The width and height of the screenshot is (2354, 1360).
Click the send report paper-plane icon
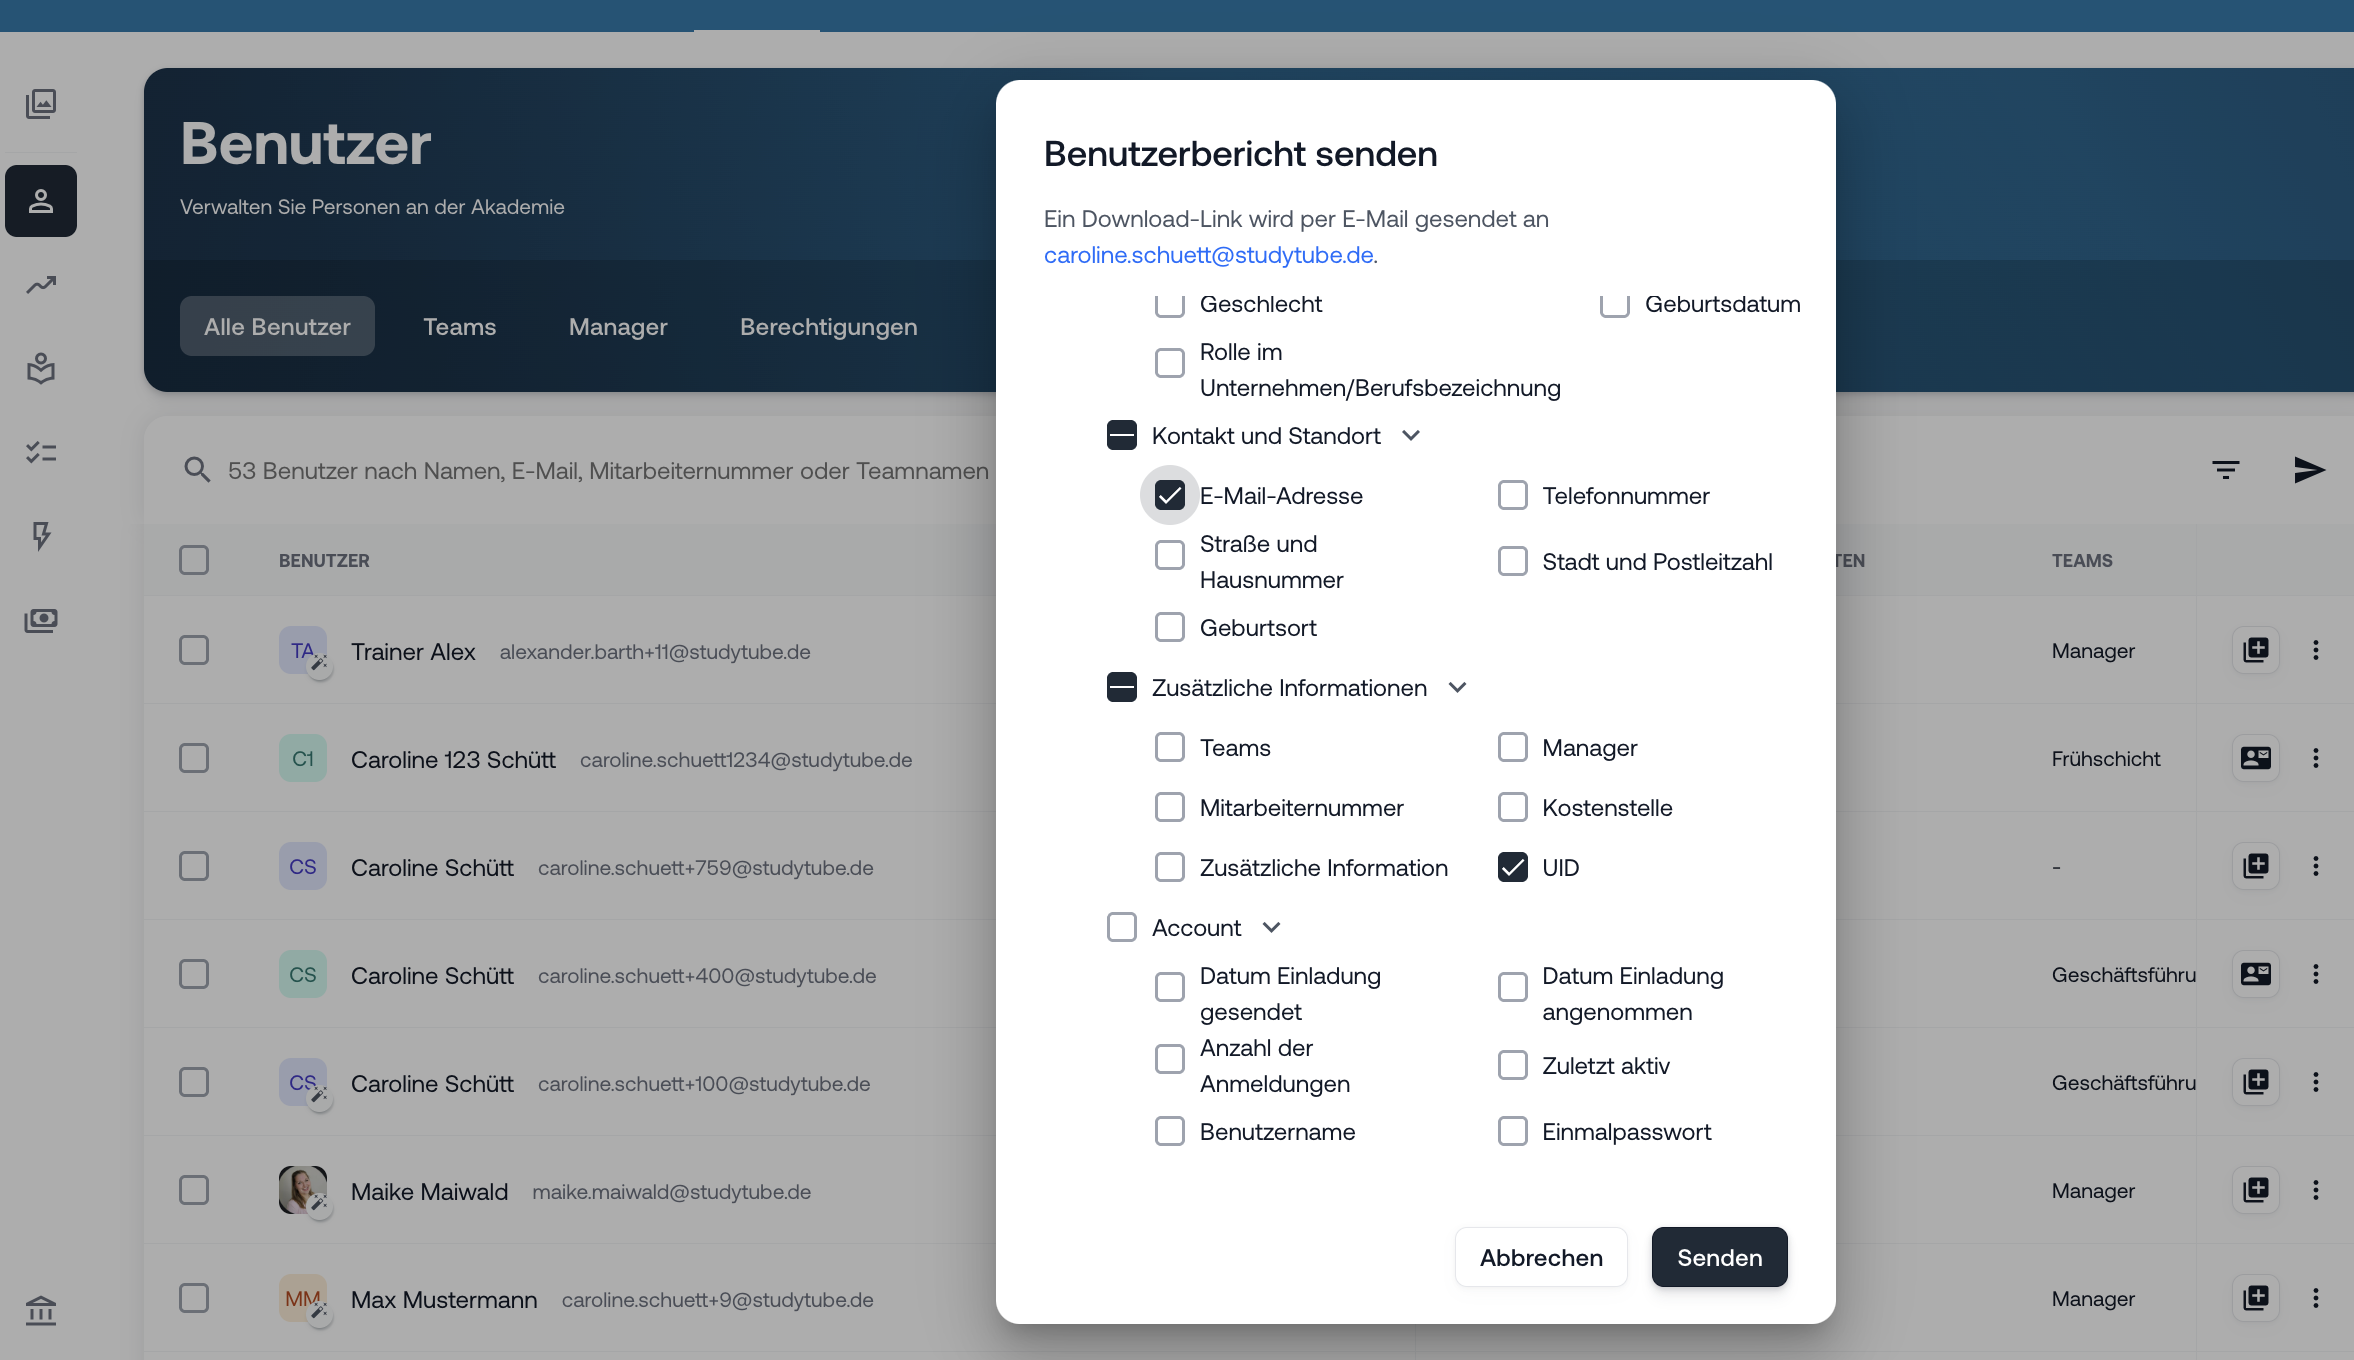click(2308, 470)
